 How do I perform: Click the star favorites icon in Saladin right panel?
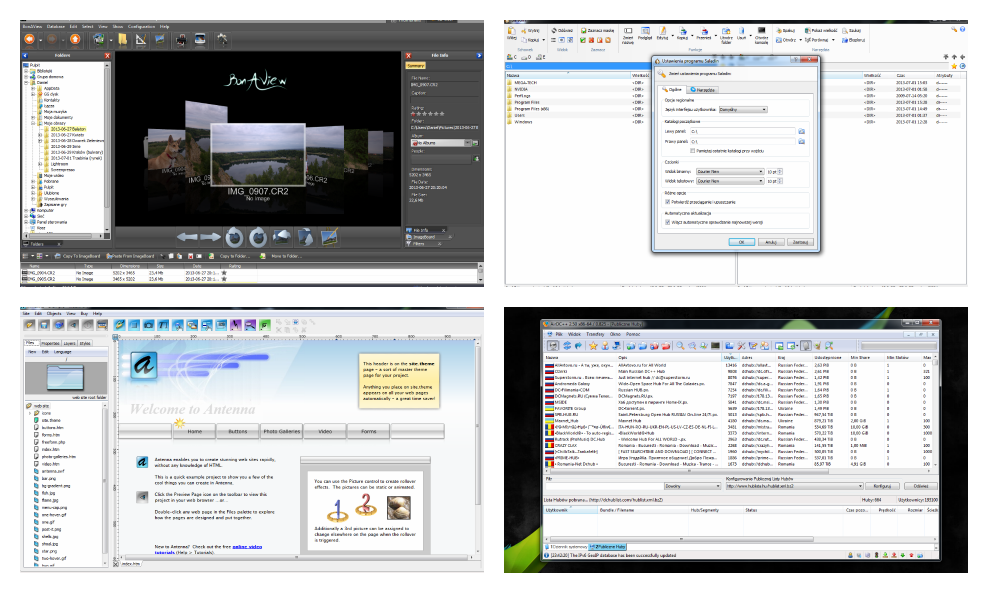pyautogui.click(x=955, y=66)
